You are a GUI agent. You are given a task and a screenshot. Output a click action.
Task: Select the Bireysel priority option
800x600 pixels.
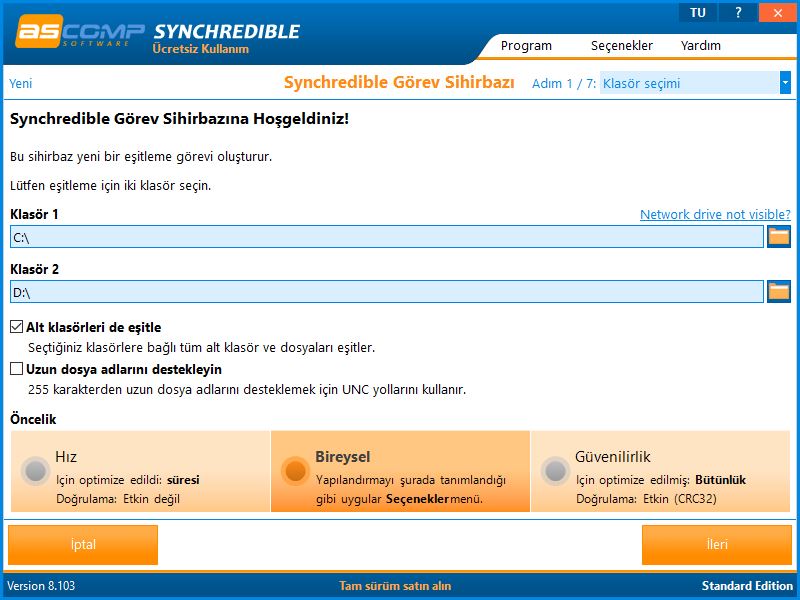point(401,471)
